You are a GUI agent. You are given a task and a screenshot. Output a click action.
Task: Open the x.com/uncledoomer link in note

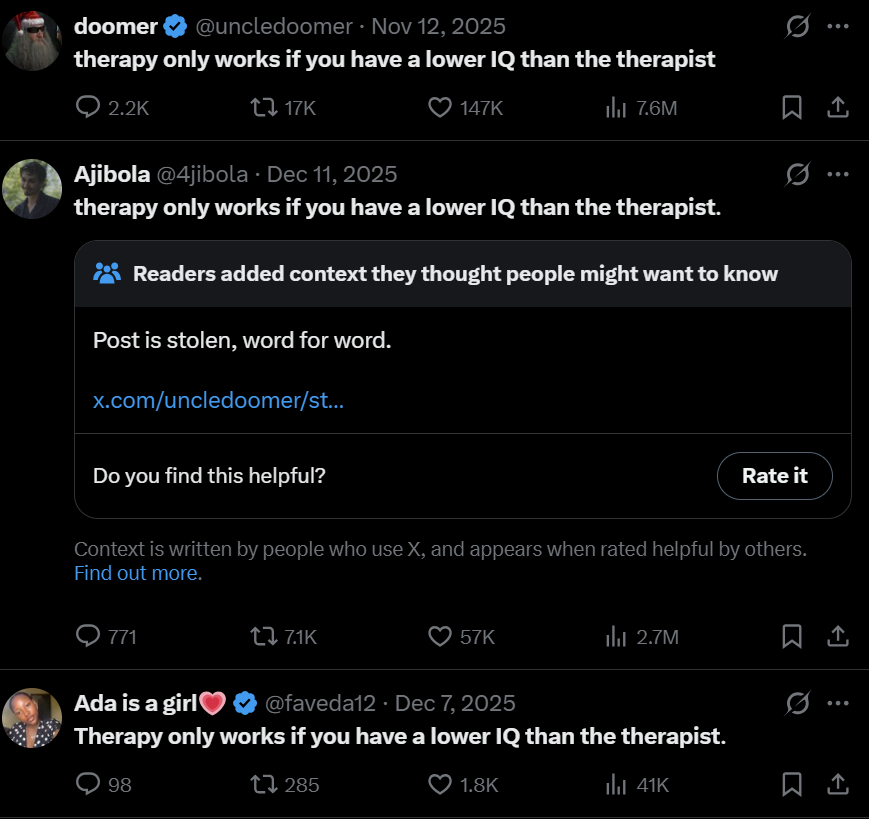[218, 401]
